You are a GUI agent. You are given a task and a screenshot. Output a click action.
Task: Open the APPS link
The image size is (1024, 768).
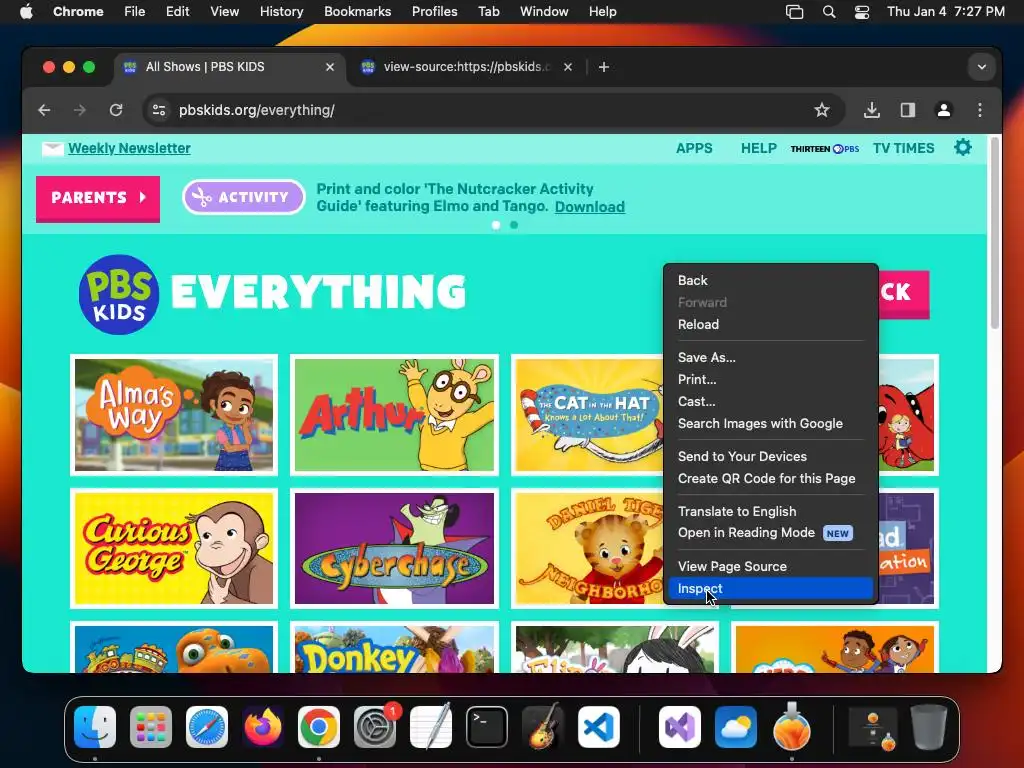[694, 148]
